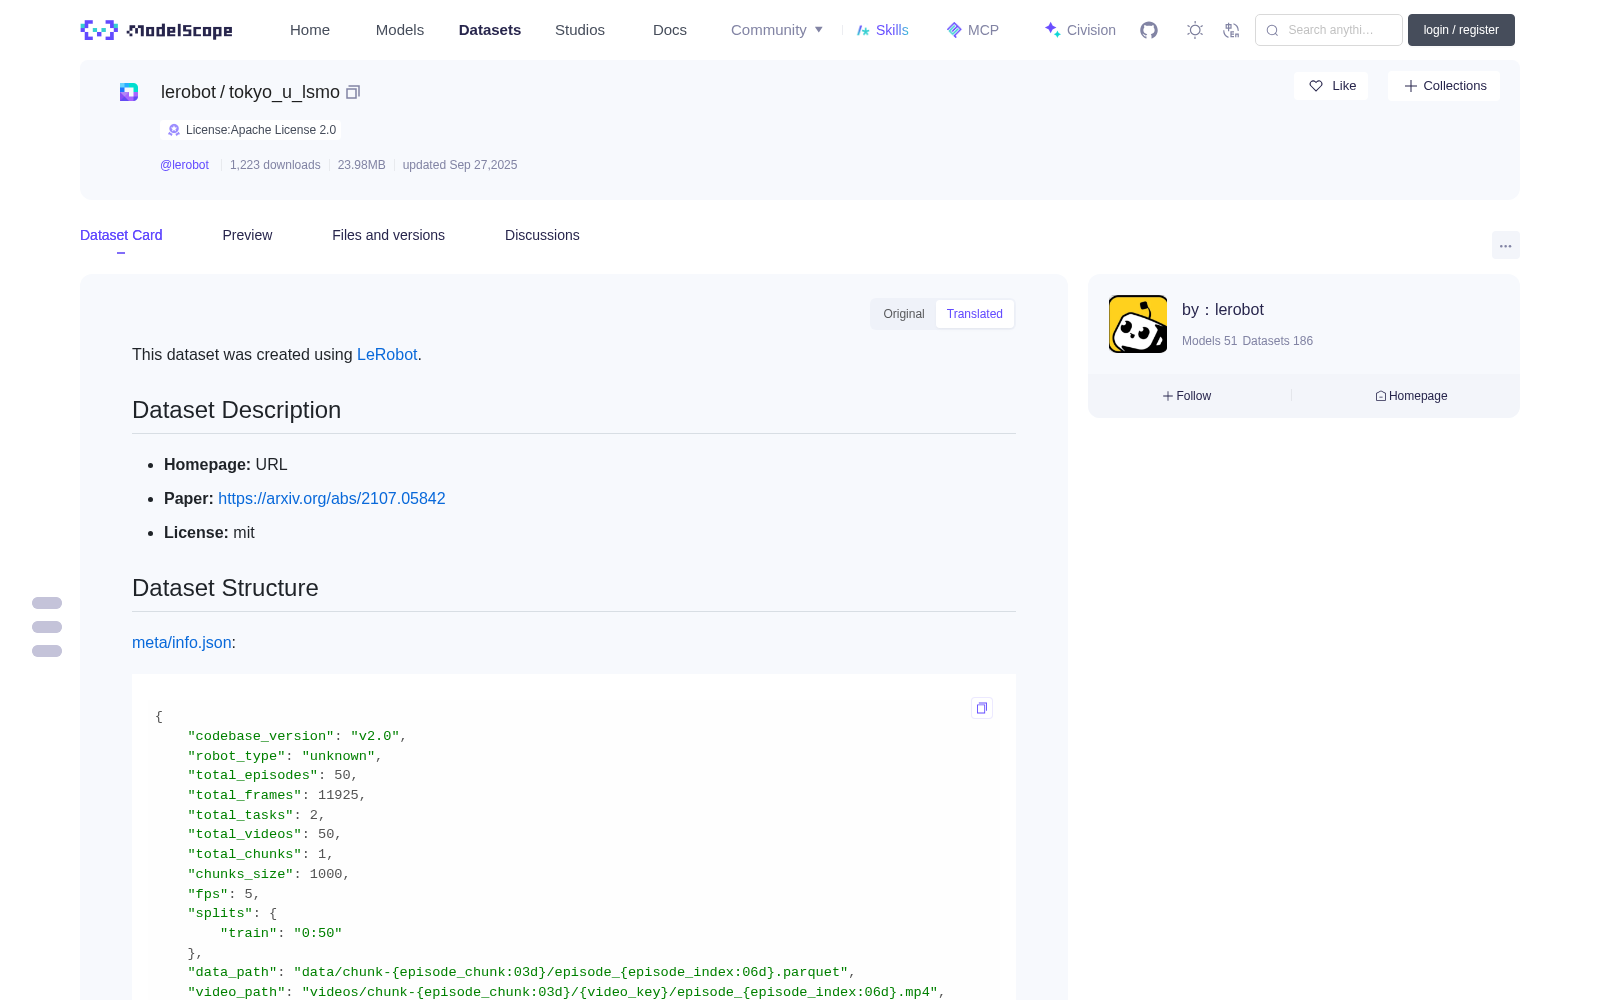The width and height of the screenshot is (1600, 1000).
Task: Open the lerobot Homepage button
Action: click(1411, 396)
